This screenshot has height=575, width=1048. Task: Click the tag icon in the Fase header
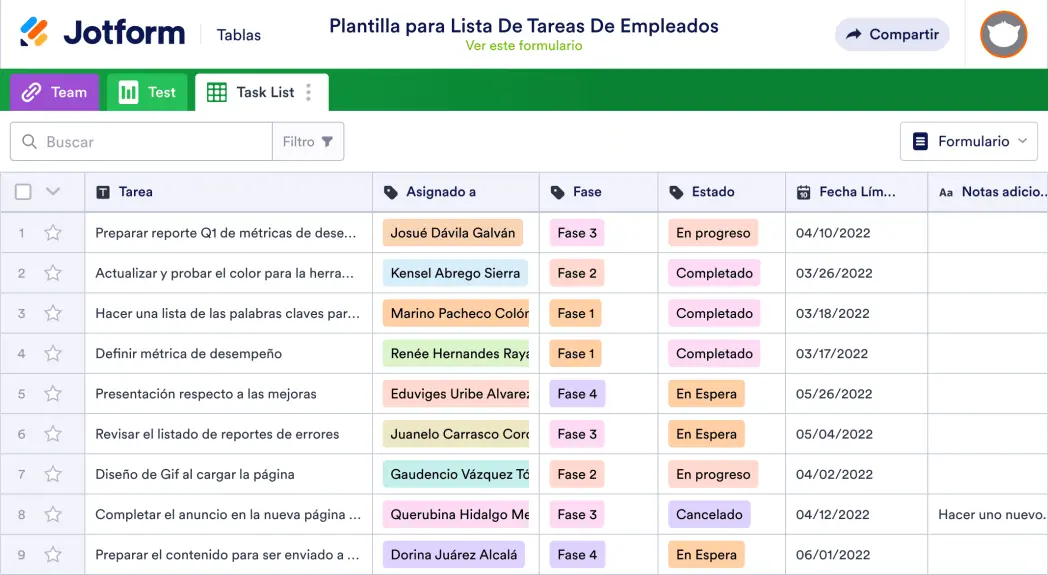[x=558, y=192]
